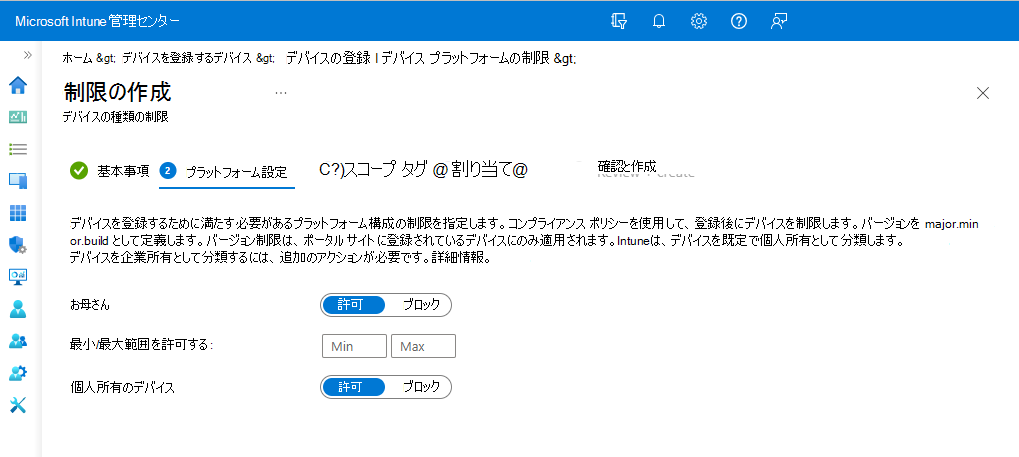The image size is (1019, 457).
Task: Go to 確認と作成 tab
Action: 626,166
